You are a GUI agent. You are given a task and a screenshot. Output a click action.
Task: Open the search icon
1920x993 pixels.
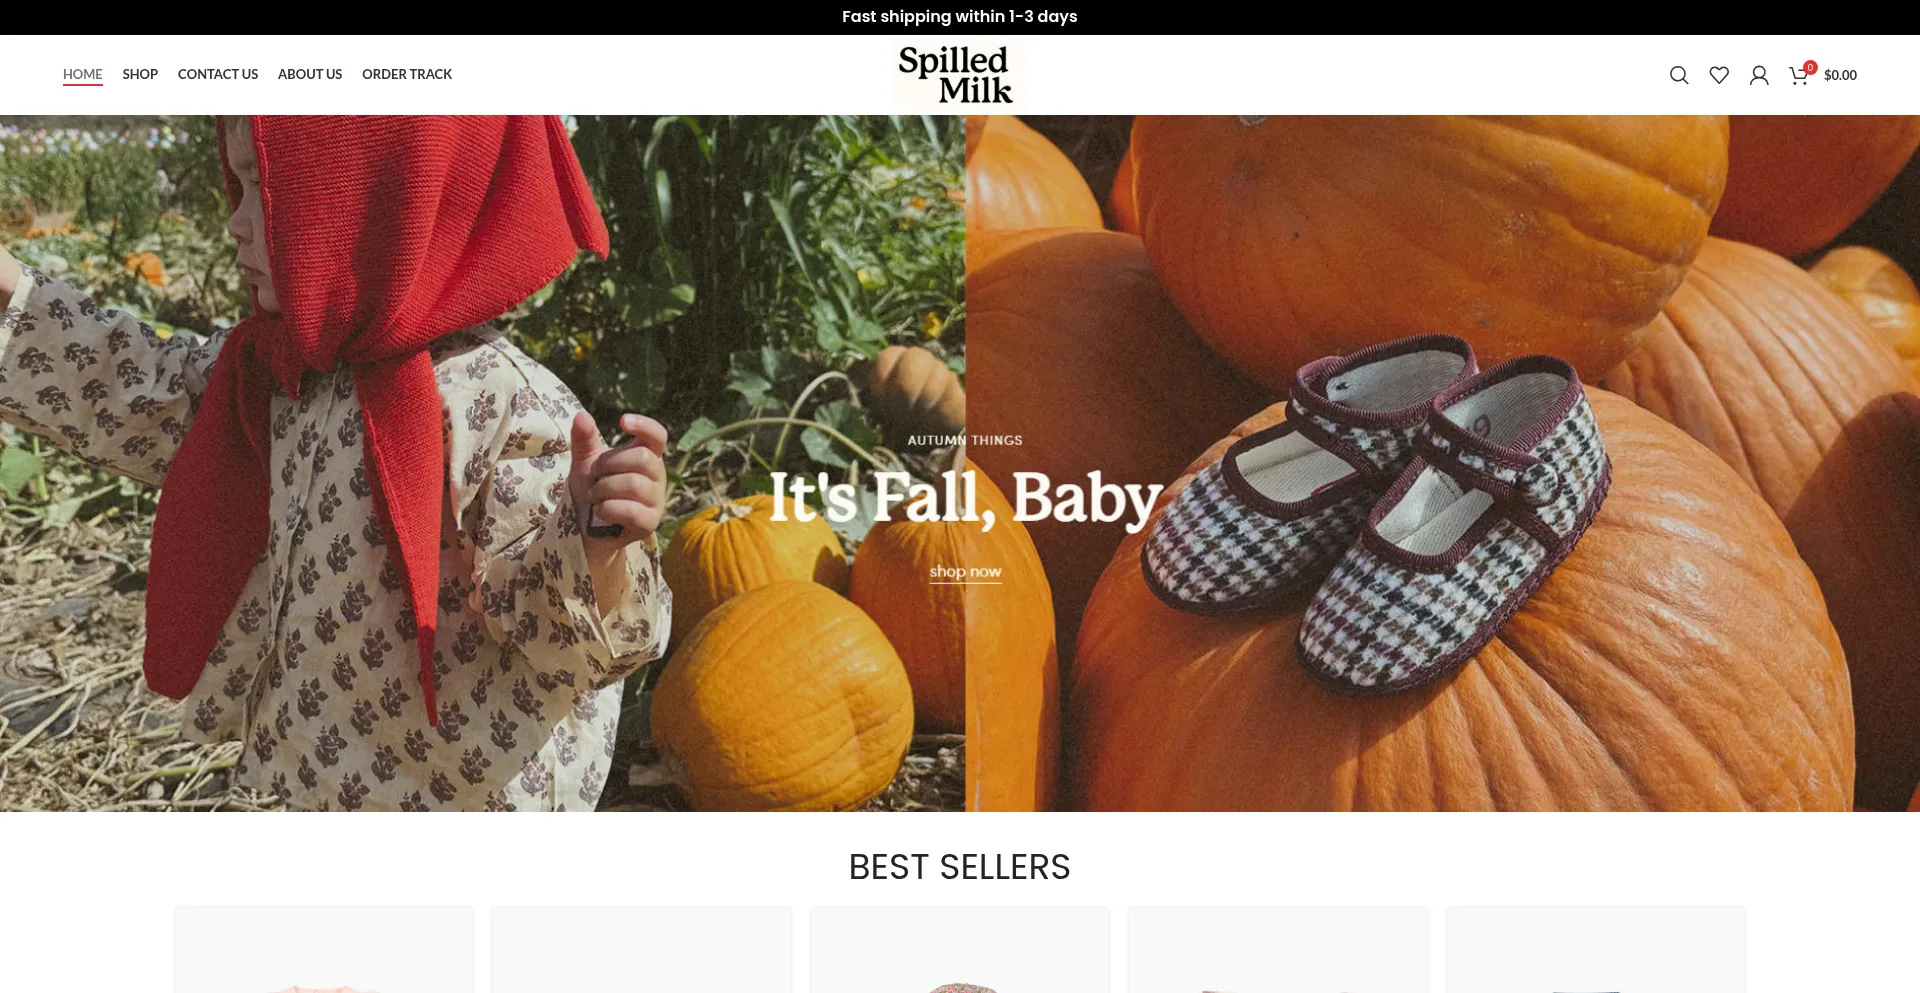tap(1679, 75)
